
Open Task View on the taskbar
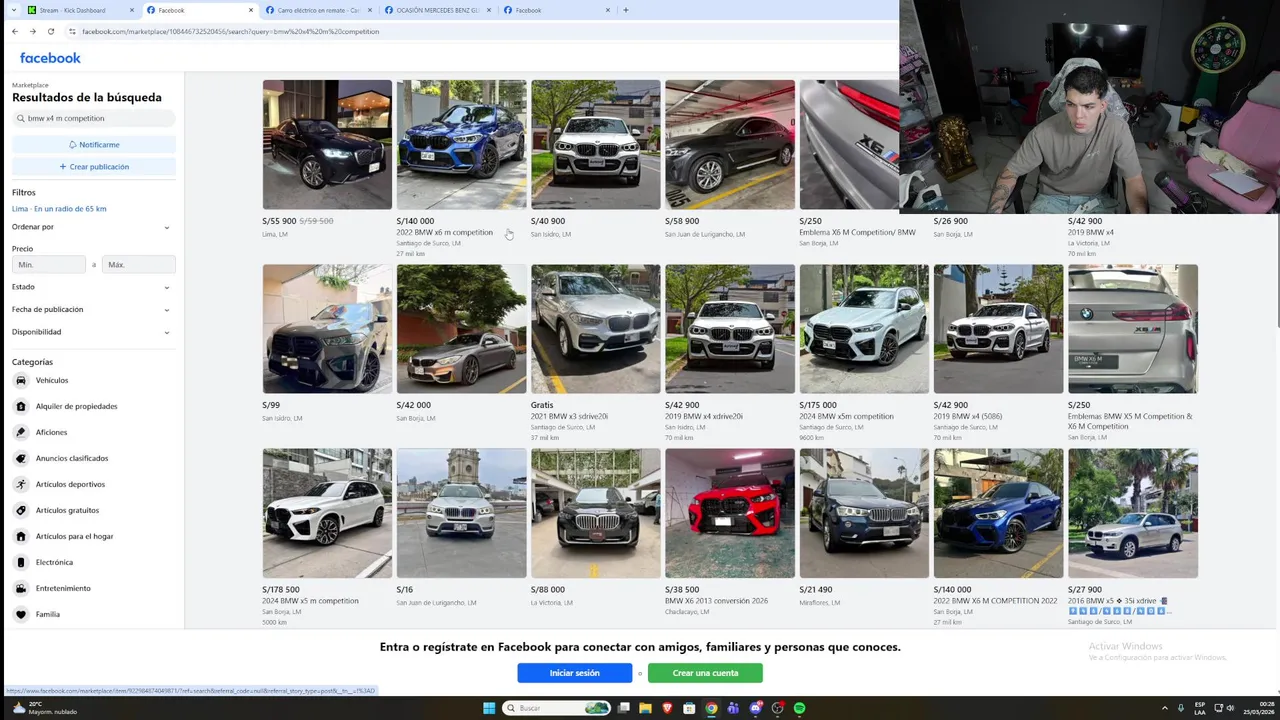click(623, 708)
